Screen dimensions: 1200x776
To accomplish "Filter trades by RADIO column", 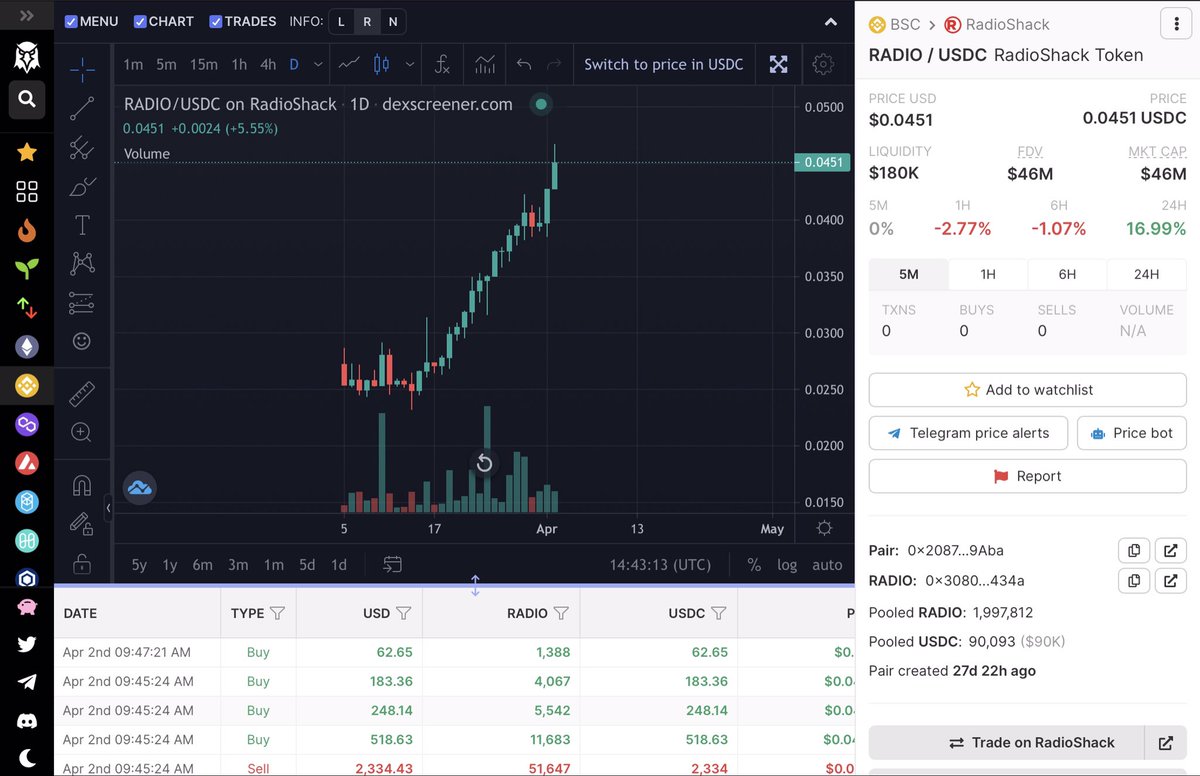I will (561, 613).
